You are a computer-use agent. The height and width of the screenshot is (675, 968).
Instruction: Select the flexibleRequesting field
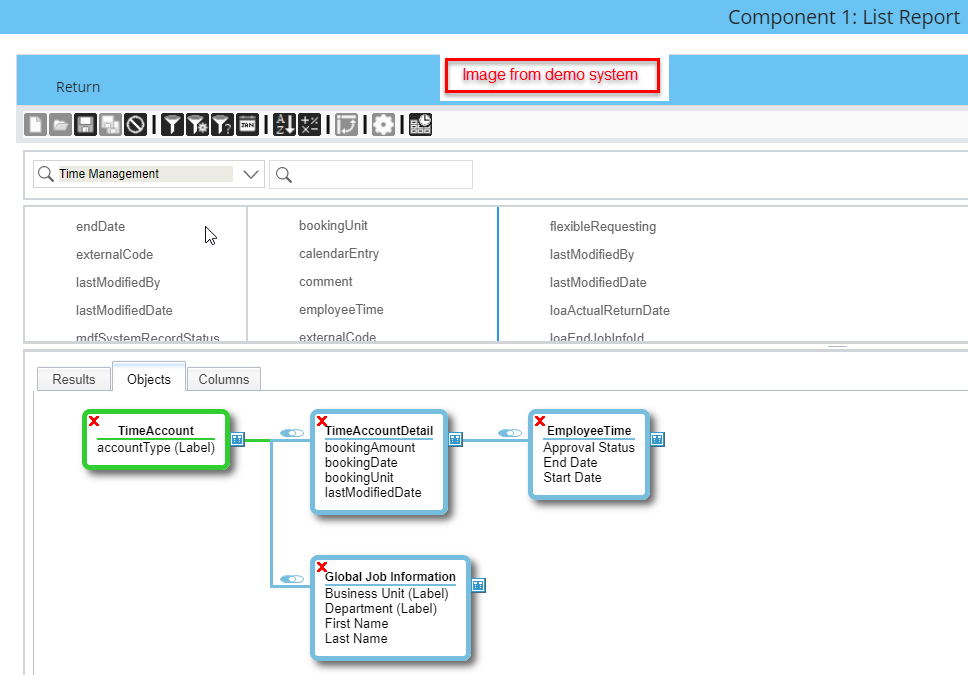pyautogui.click(x=603, y=227)
